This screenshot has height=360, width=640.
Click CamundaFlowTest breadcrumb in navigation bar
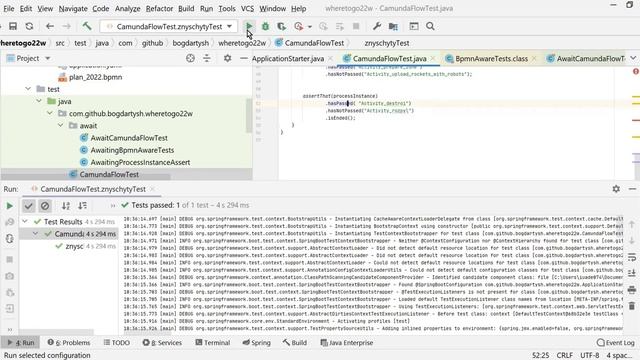tap(310, 43)
